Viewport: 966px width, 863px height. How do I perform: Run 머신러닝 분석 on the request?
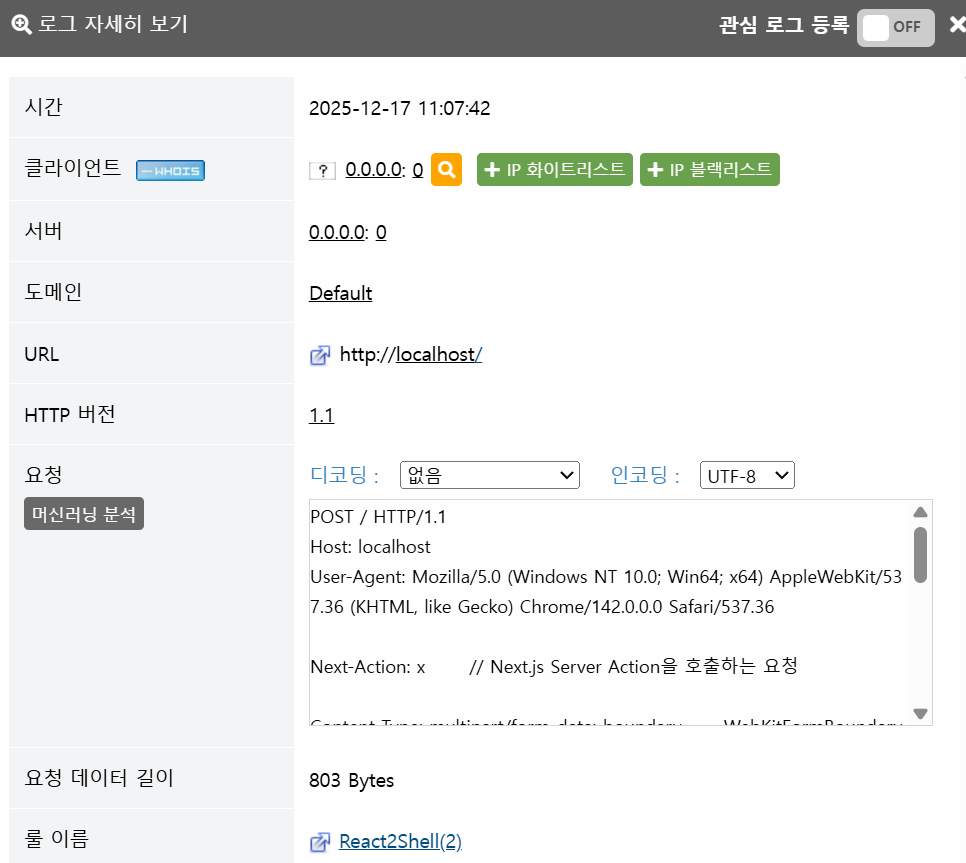[x=84, y=514]
